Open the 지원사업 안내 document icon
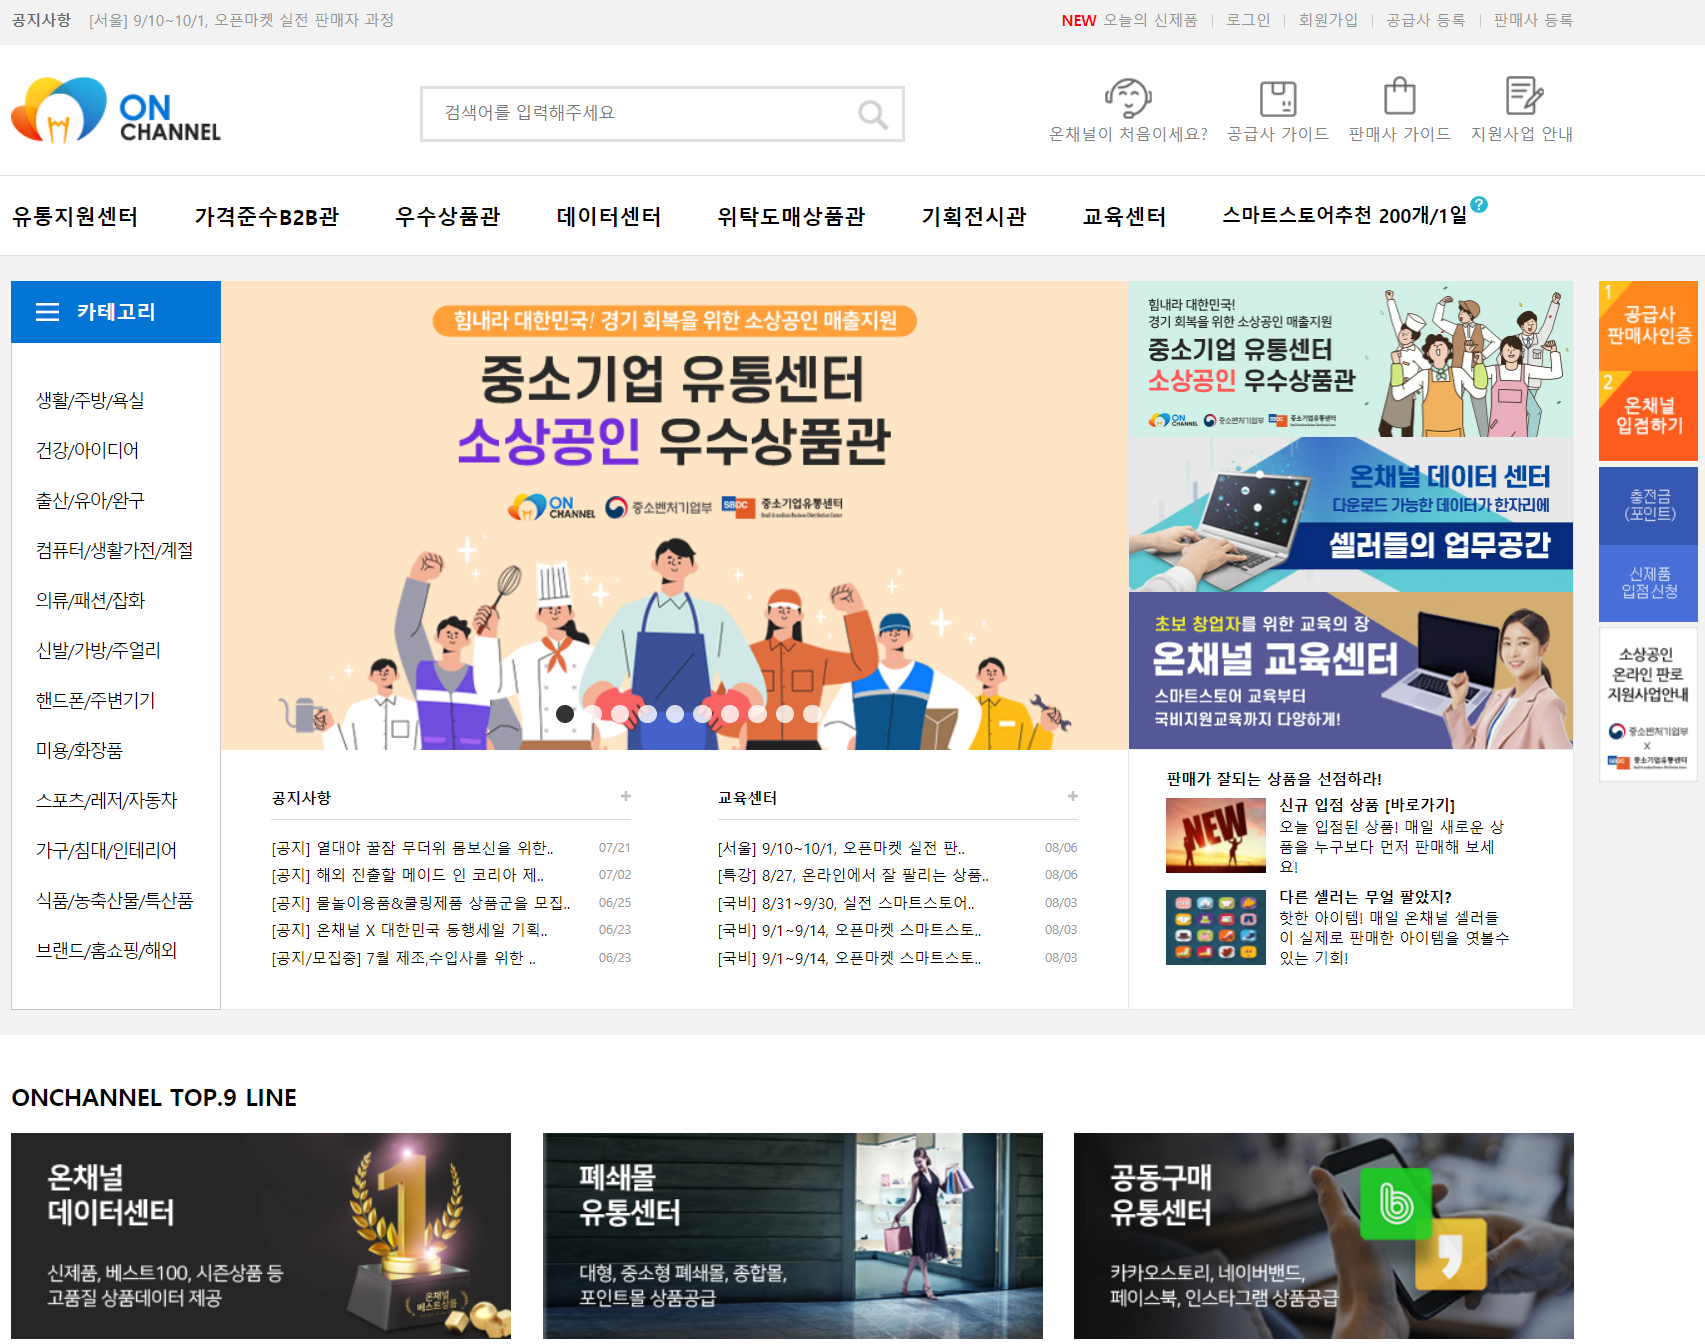Viewport: 1705px width, 1344px height. point(1523,96)
